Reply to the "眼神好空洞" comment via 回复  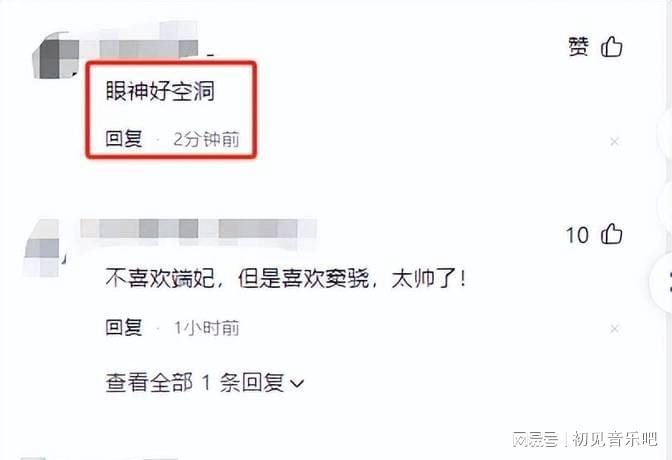[124, 139]
